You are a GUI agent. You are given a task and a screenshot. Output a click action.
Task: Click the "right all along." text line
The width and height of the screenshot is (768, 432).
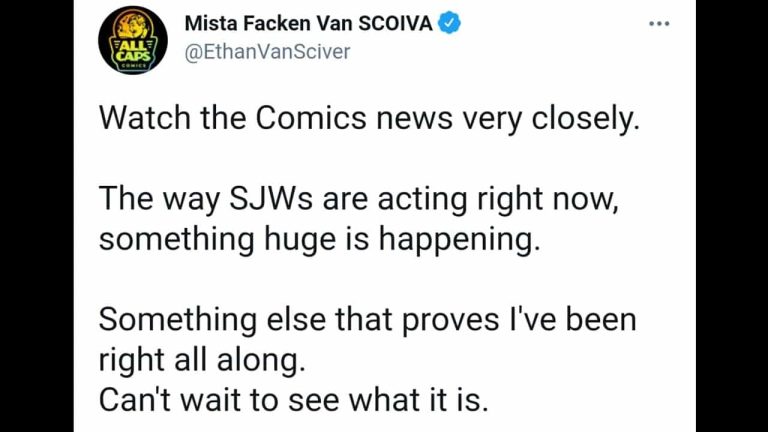[202, 360]
